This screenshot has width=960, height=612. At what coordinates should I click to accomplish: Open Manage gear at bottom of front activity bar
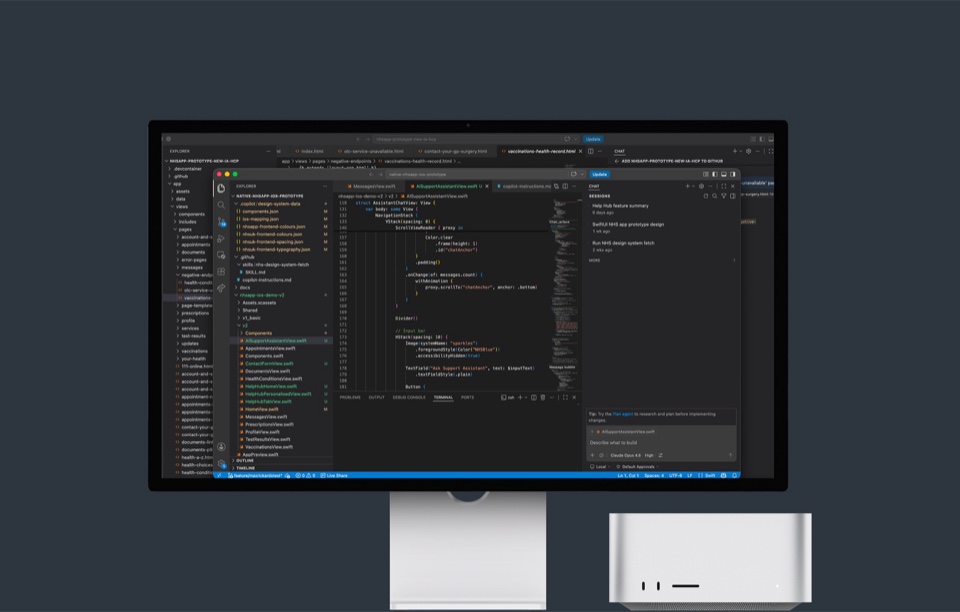[221, 463]
